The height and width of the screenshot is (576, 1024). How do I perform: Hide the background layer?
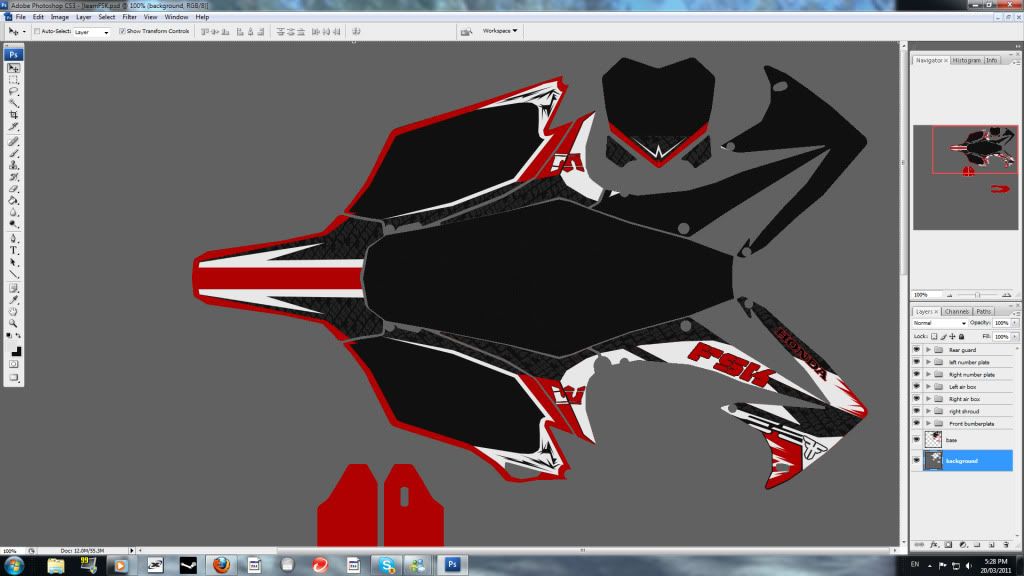click(916, 460)
